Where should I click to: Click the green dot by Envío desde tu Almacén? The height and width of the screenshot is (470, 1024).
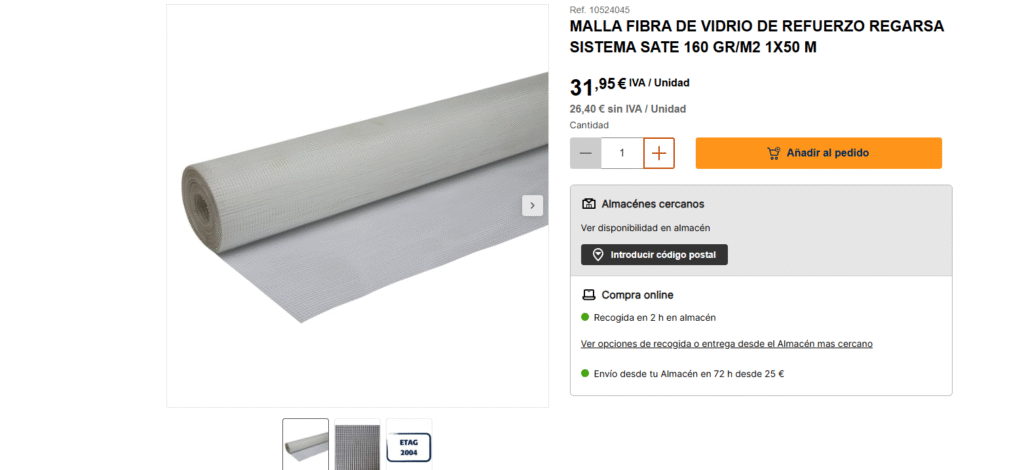585,373
